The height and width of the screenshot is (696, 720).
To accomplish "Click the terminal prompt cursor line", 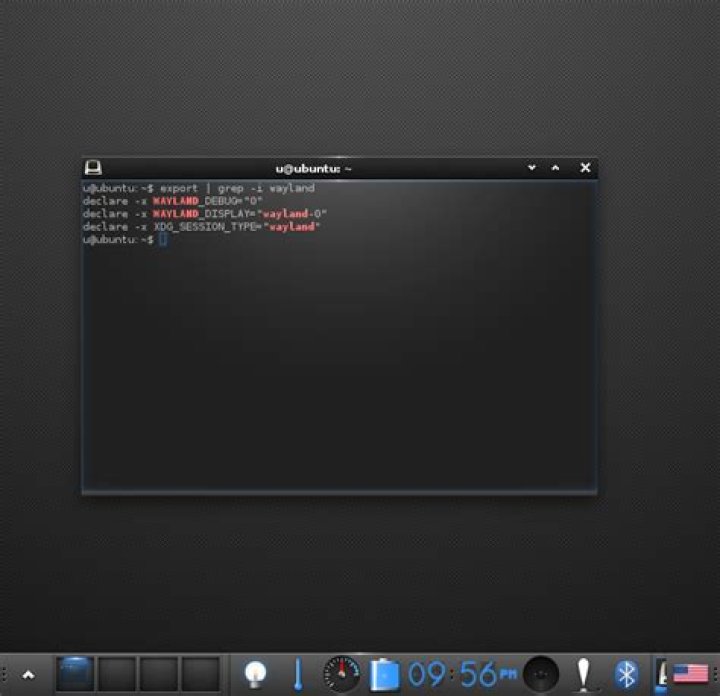I will point(125,239).
